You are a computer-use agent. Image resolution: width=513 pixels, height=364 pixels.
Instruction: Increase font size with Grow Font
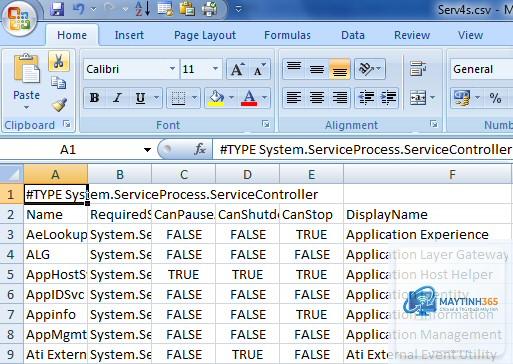click(237, 69)
